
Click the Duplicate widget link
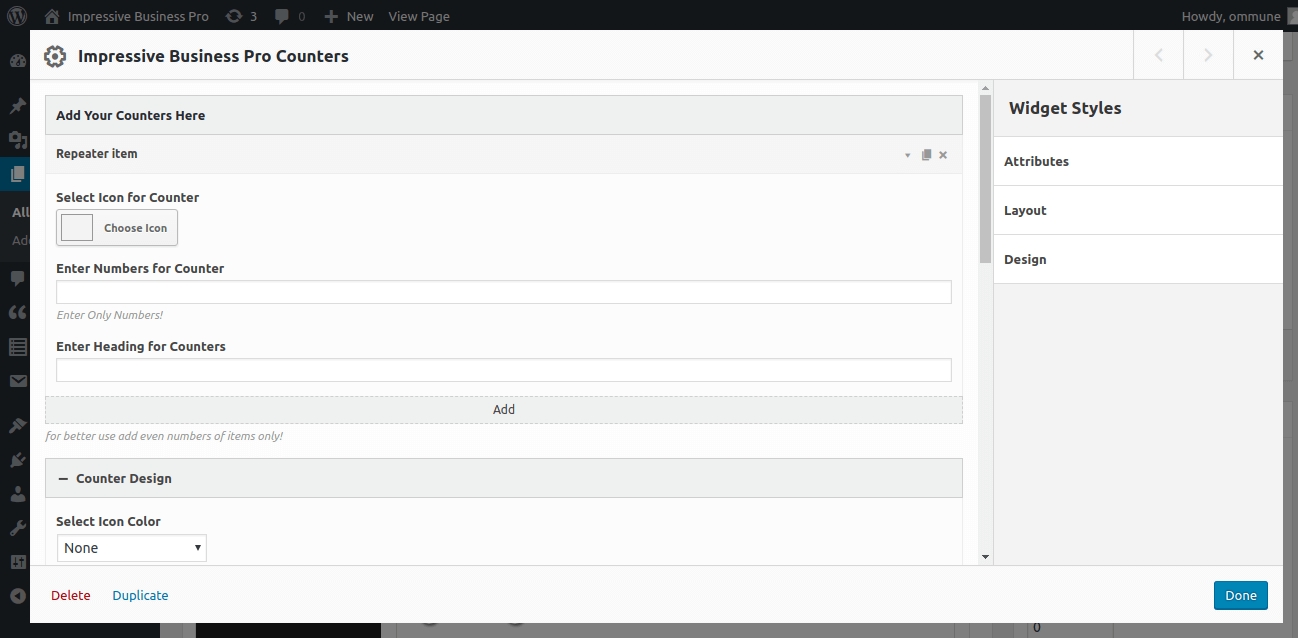(140, 595)
